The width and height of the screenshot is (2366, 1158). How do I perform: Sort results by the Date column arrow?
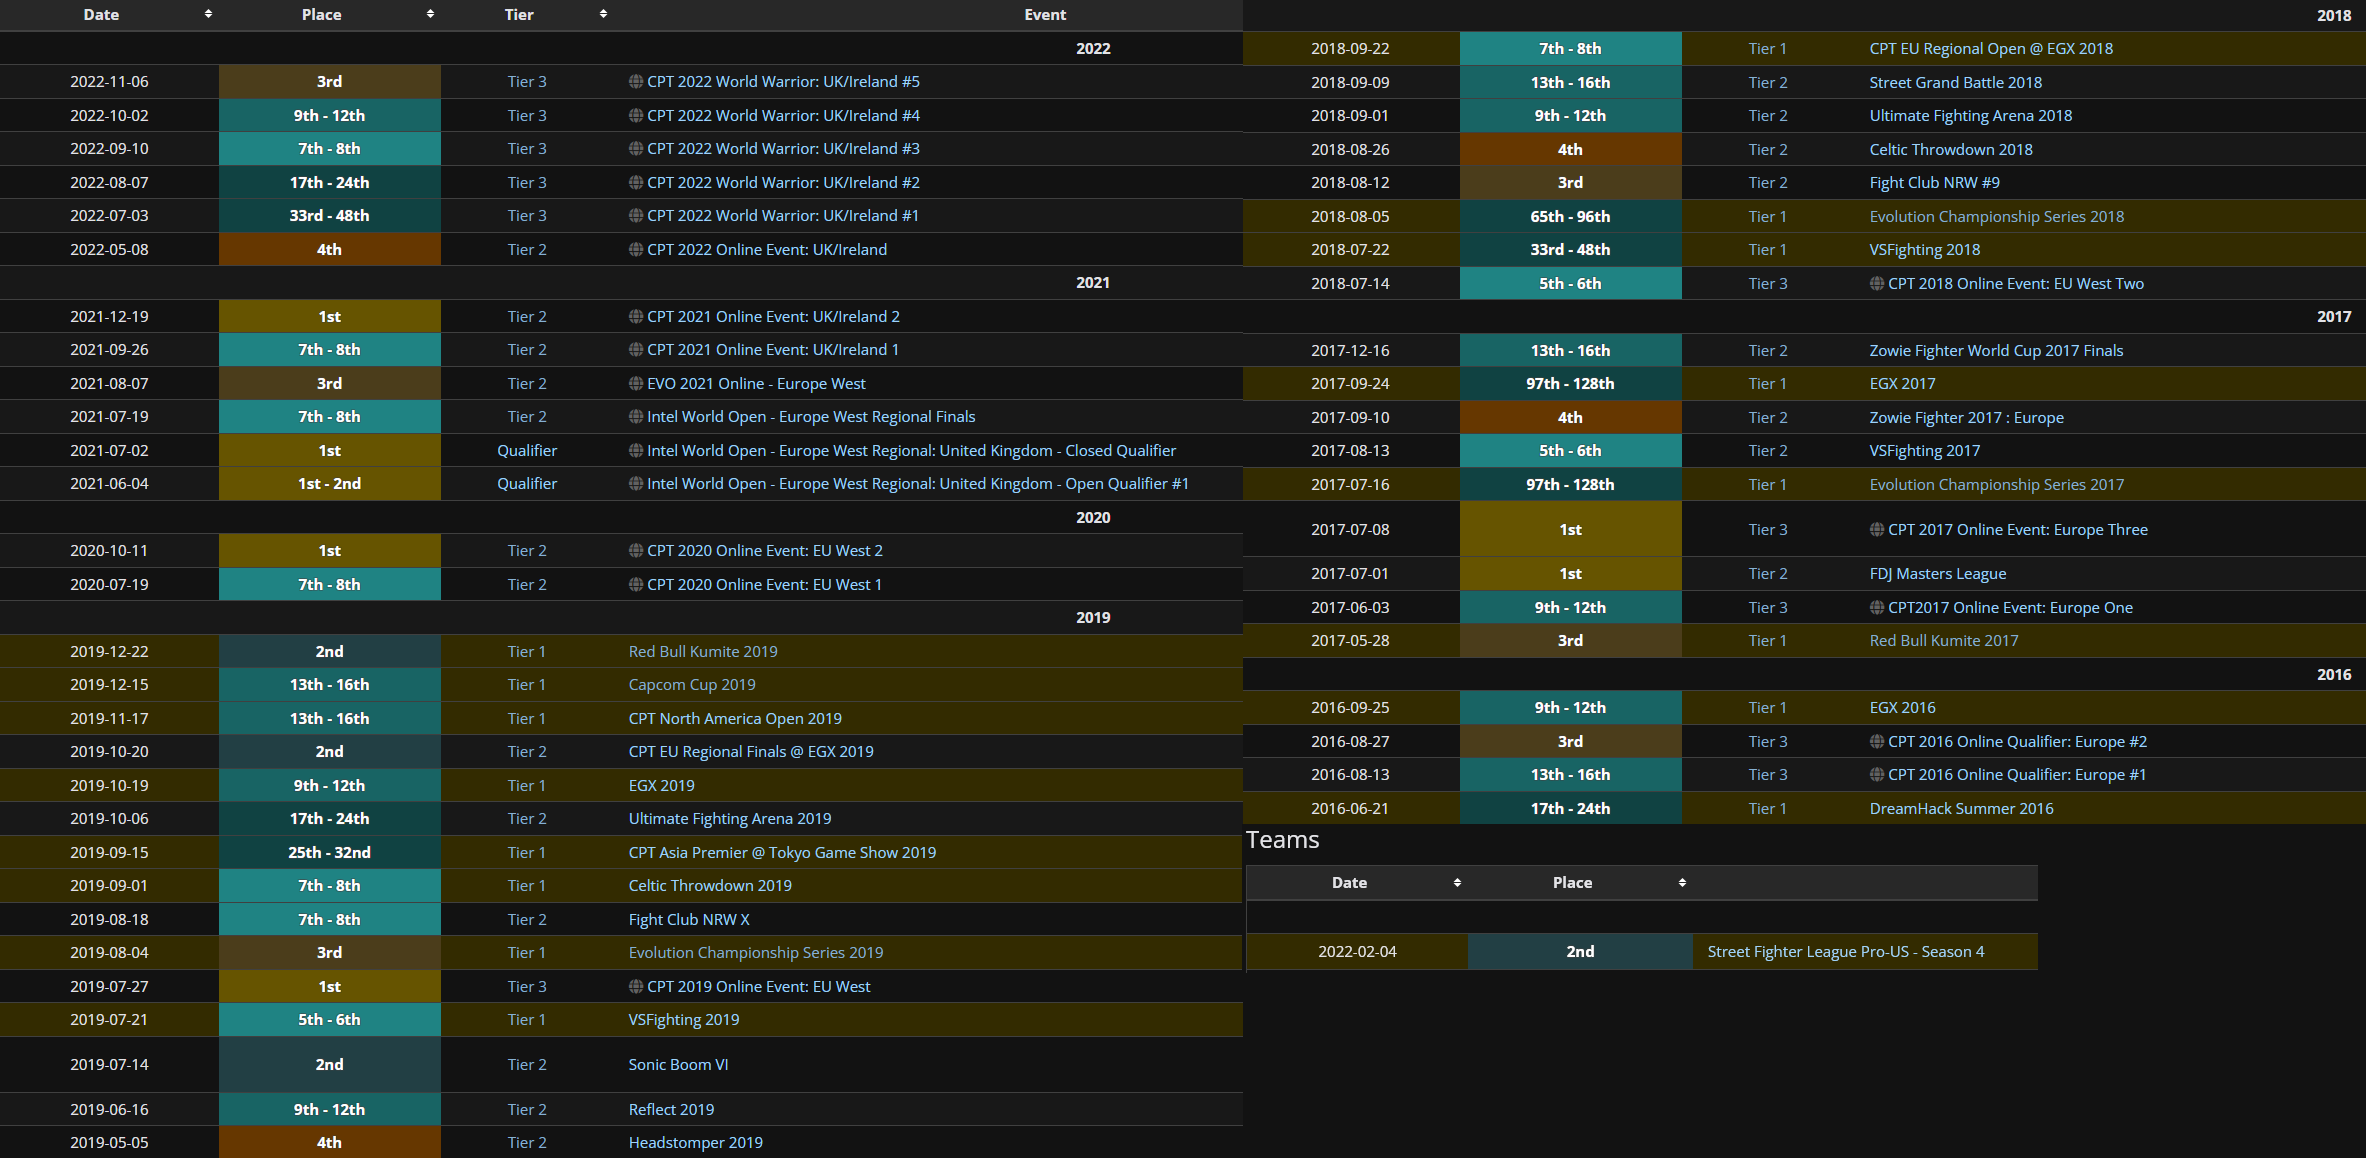pos(208,14)
